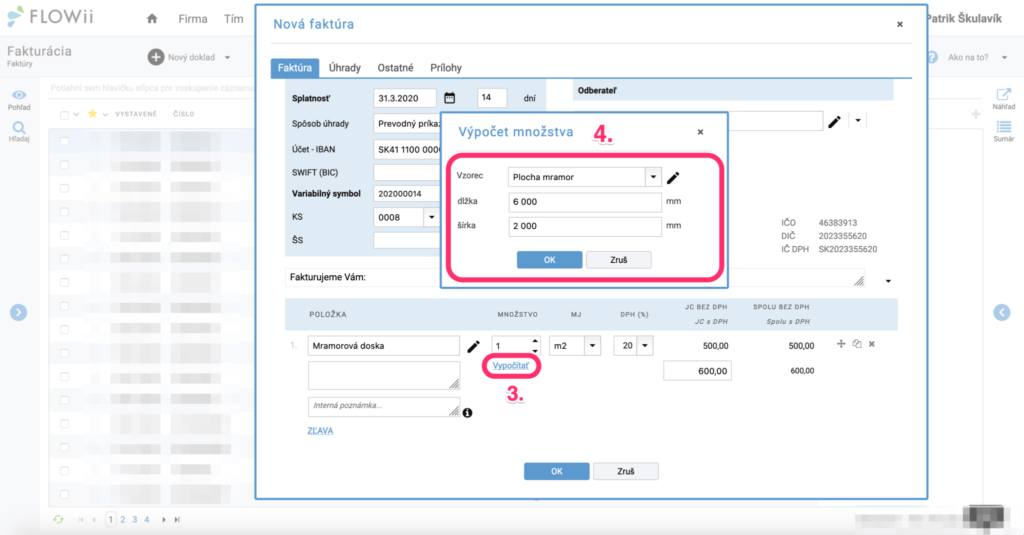Open the Vzorec dropdown arrow
The image size is (1024, 535).
653,177
